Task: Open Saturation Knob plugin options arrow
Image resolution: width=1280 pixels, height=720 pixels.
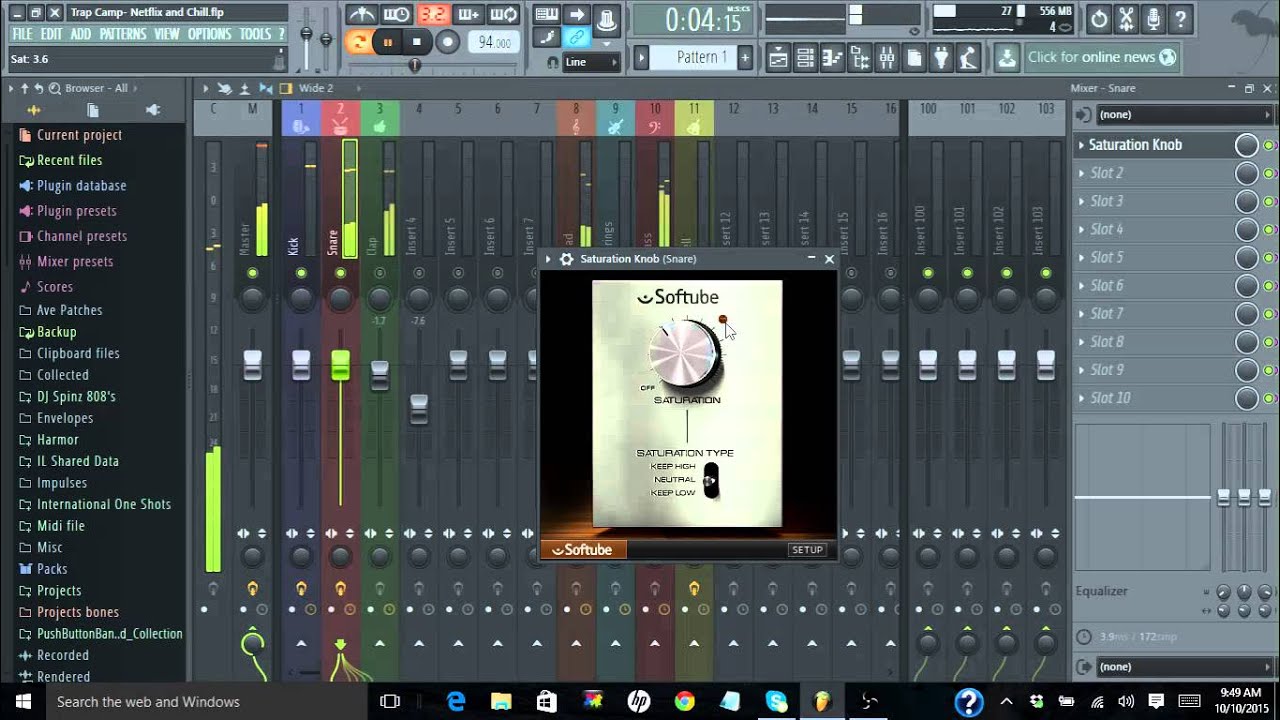Action: click(x=548, y=259)
